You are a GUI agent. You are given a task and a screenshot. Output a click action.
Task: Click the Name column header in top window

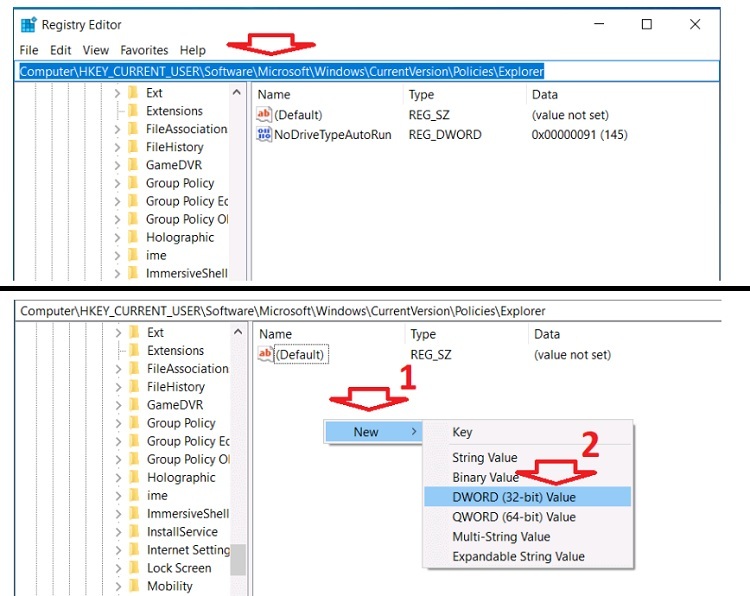coord(274,95)
